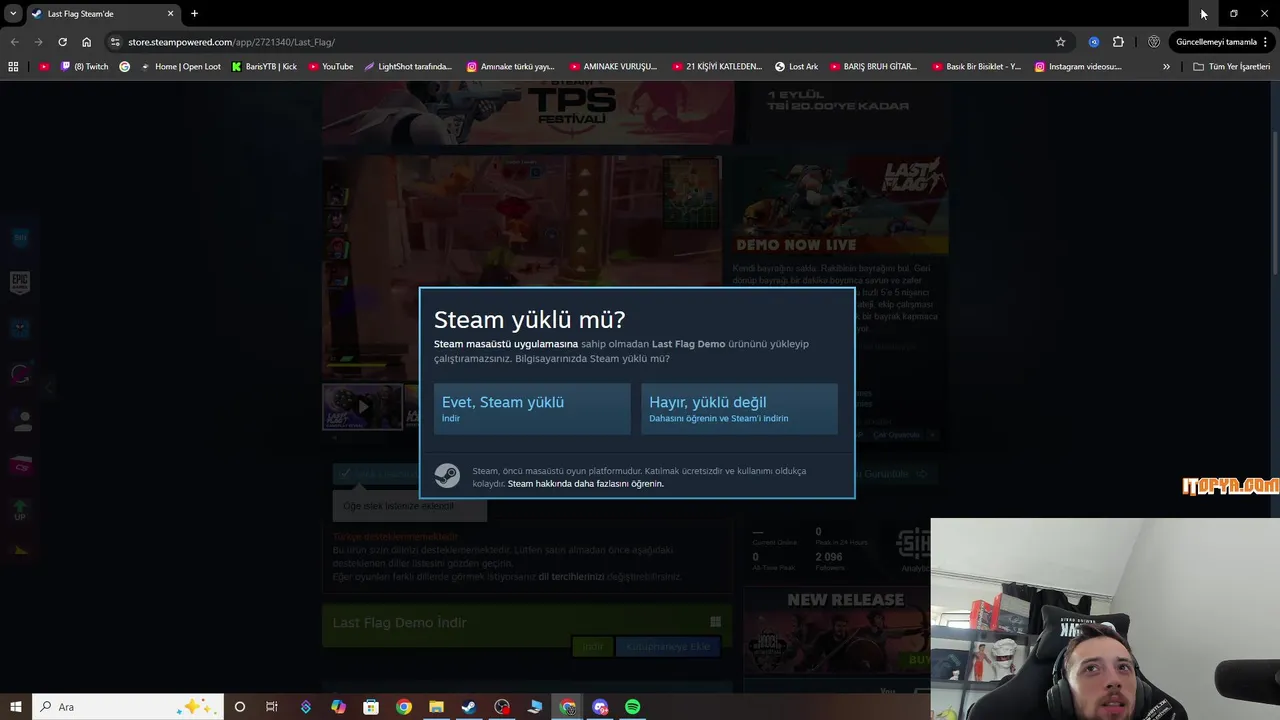Viewport: 1280px width, 720px height.
Task: Open the apps grid shortcut in bookmarks bar
Action: (x=13, y=67)
